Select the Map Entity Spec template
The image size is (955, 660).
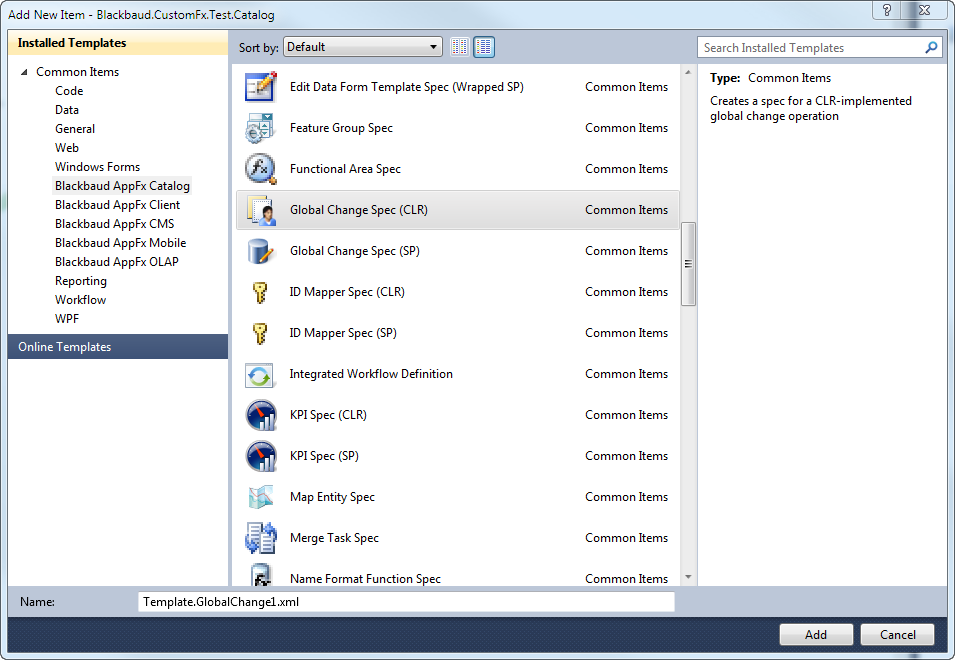pyautogui.click(x=457, y=497)
